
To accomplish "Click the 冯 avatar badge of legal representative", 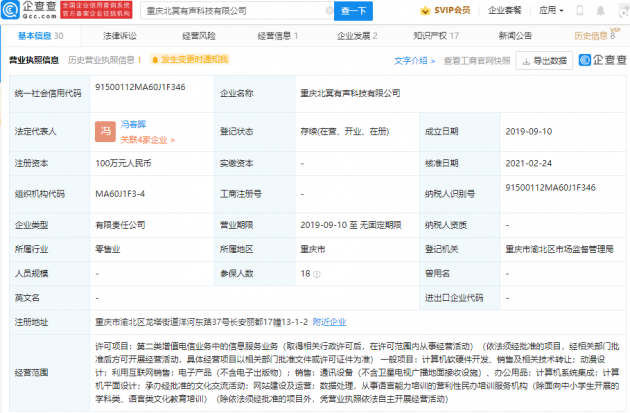I will tap(105, 131).
